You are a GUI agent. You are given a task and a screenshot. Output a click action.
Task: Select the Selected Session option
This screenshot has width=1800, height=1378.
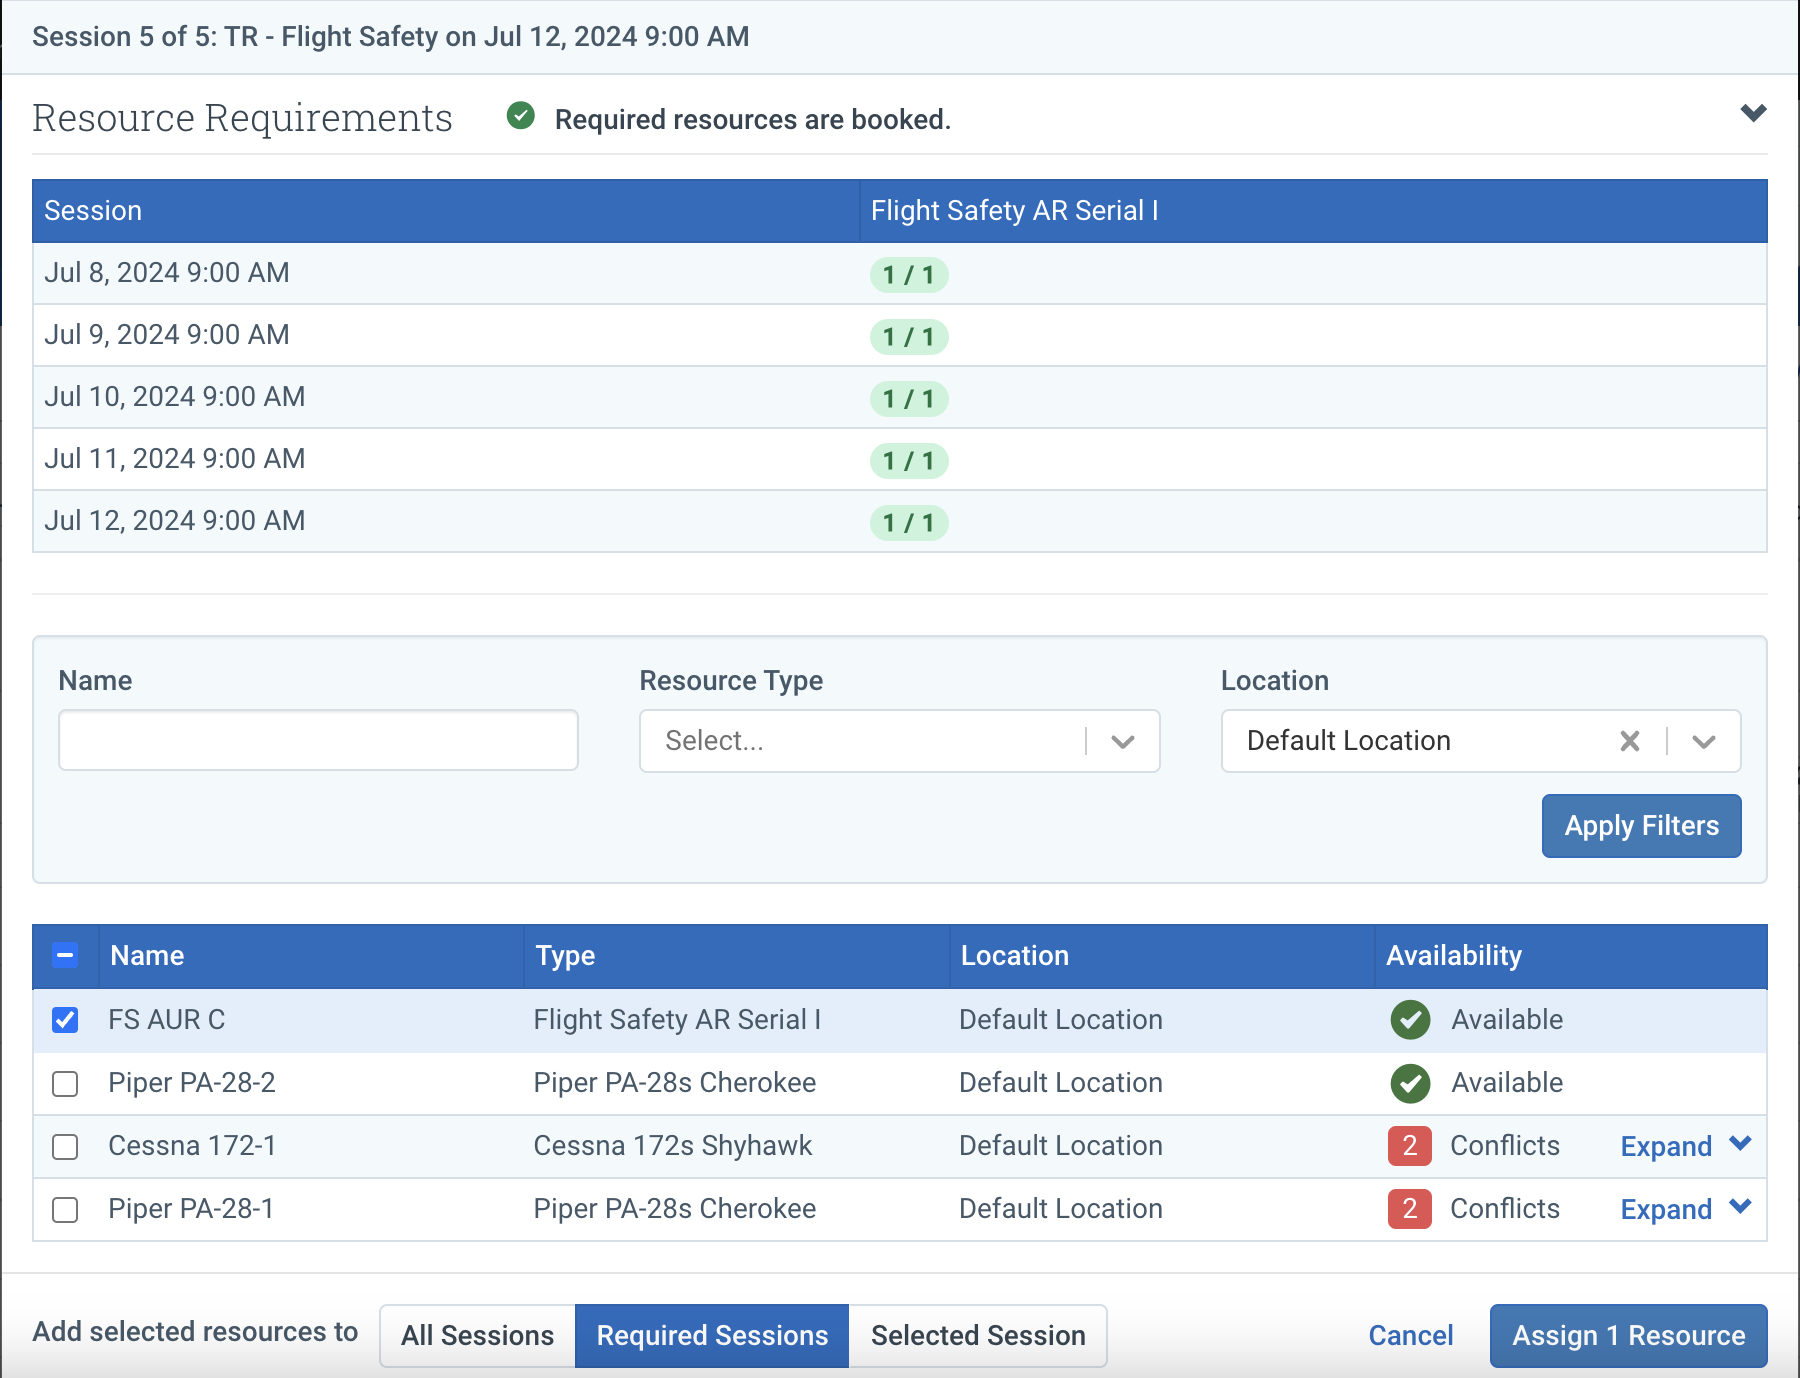[x=978, y=1336]
